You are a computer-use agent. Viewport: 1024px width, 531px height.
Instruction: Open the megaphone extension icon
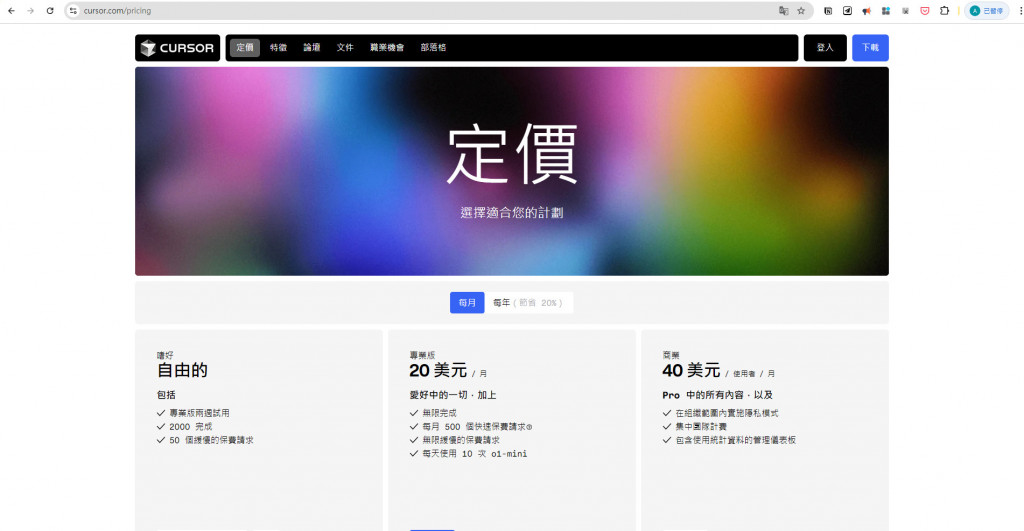[867, 10]
